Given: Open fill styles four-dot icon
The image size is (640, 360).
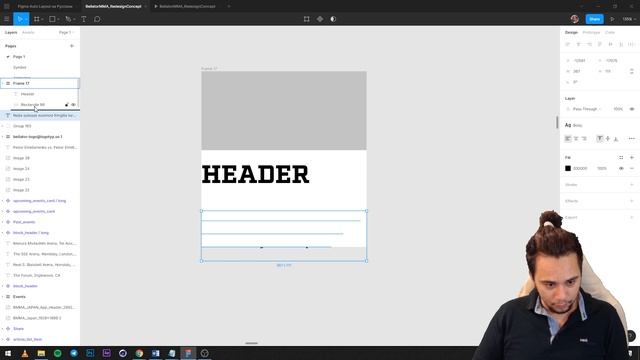Looking at the screenshot, I should point(621,157).
